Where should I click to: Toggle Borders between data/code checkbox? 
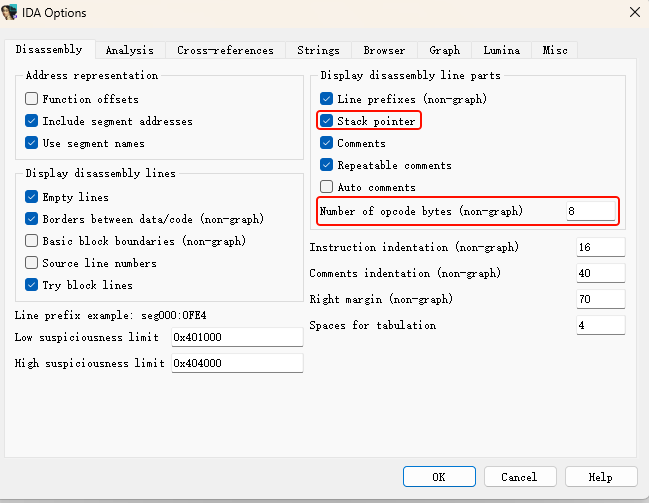coord(31,219)
